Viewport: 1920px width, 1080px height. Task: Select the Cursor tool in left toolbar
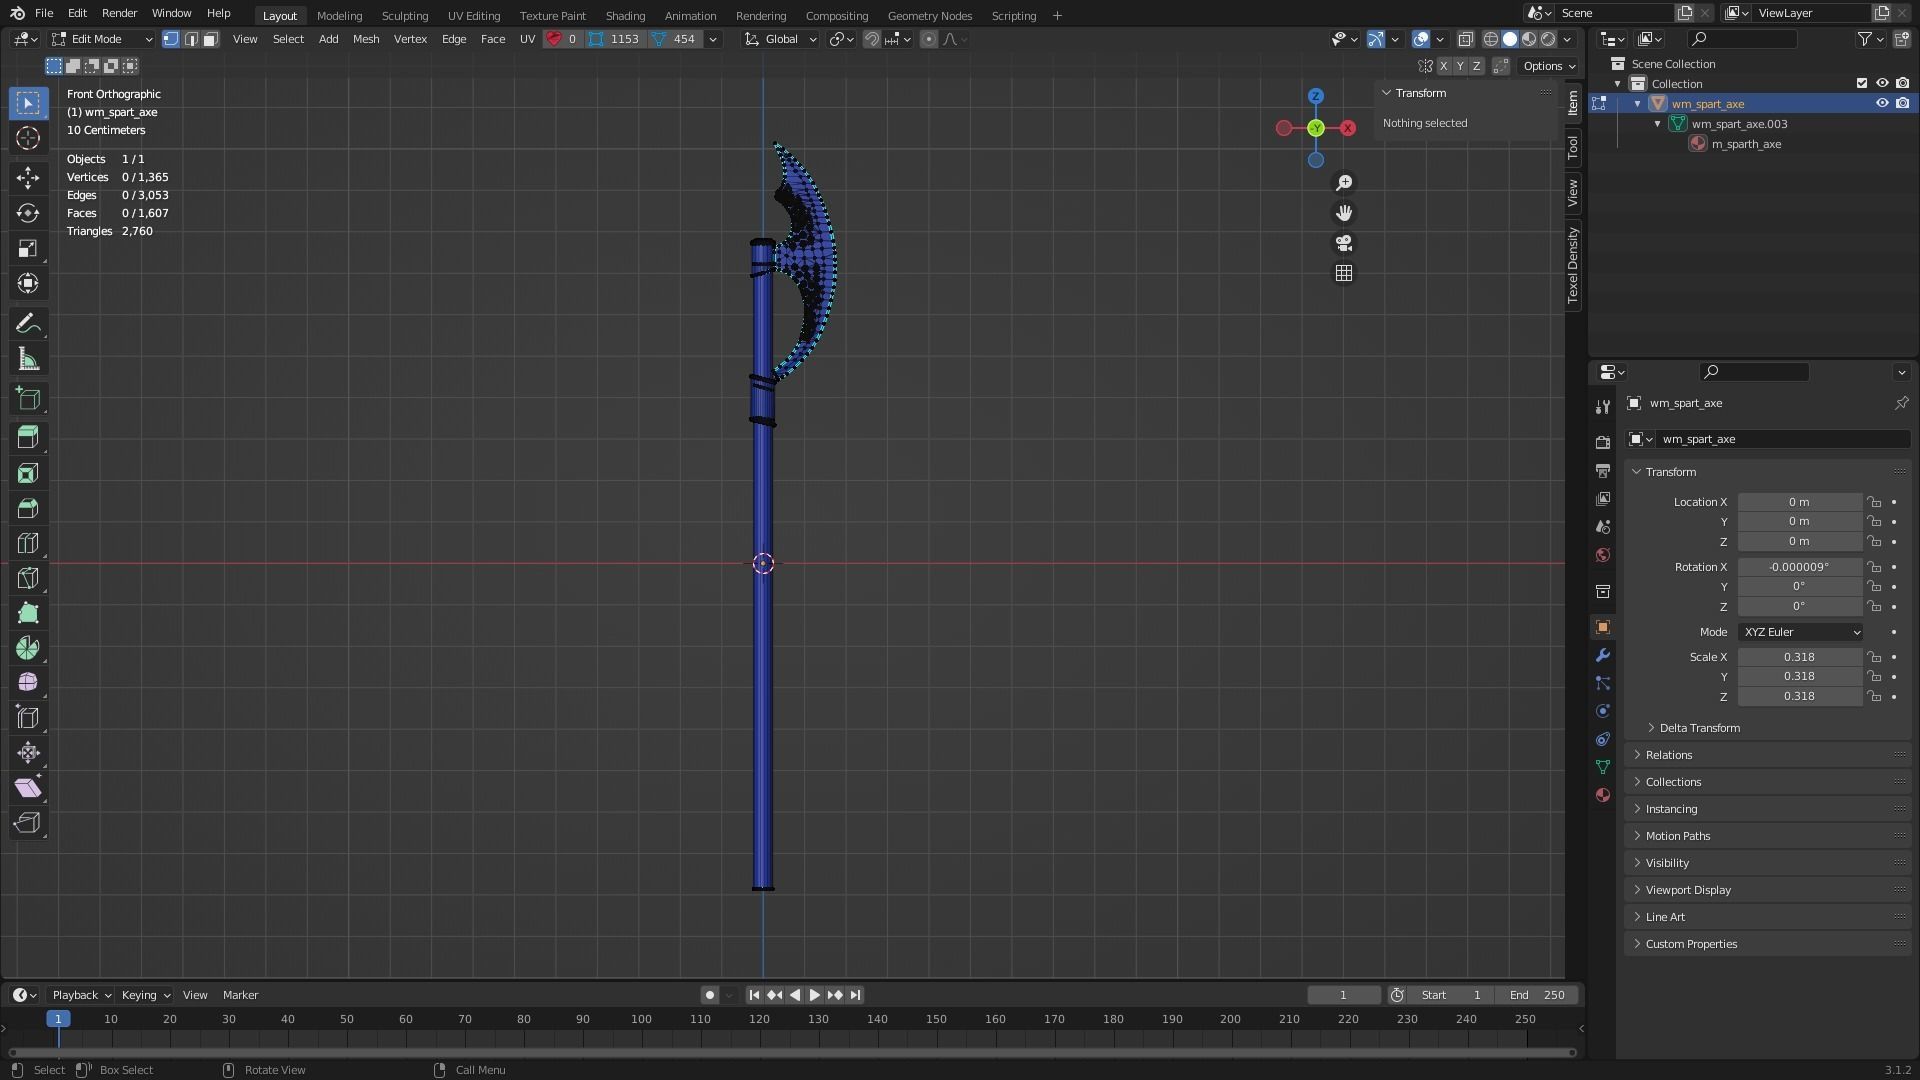tap(28, 138)
